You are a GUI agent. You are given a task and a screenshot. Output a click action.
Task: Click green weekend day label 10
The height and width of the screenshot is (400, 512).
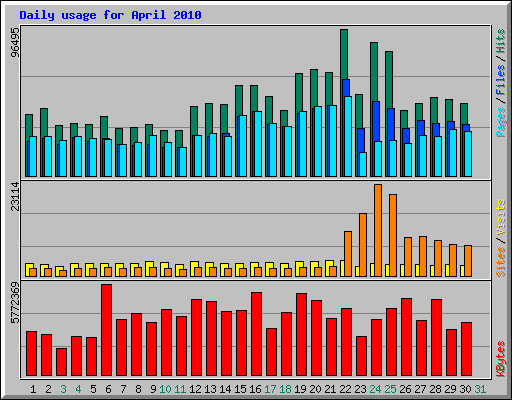[165, 389]
